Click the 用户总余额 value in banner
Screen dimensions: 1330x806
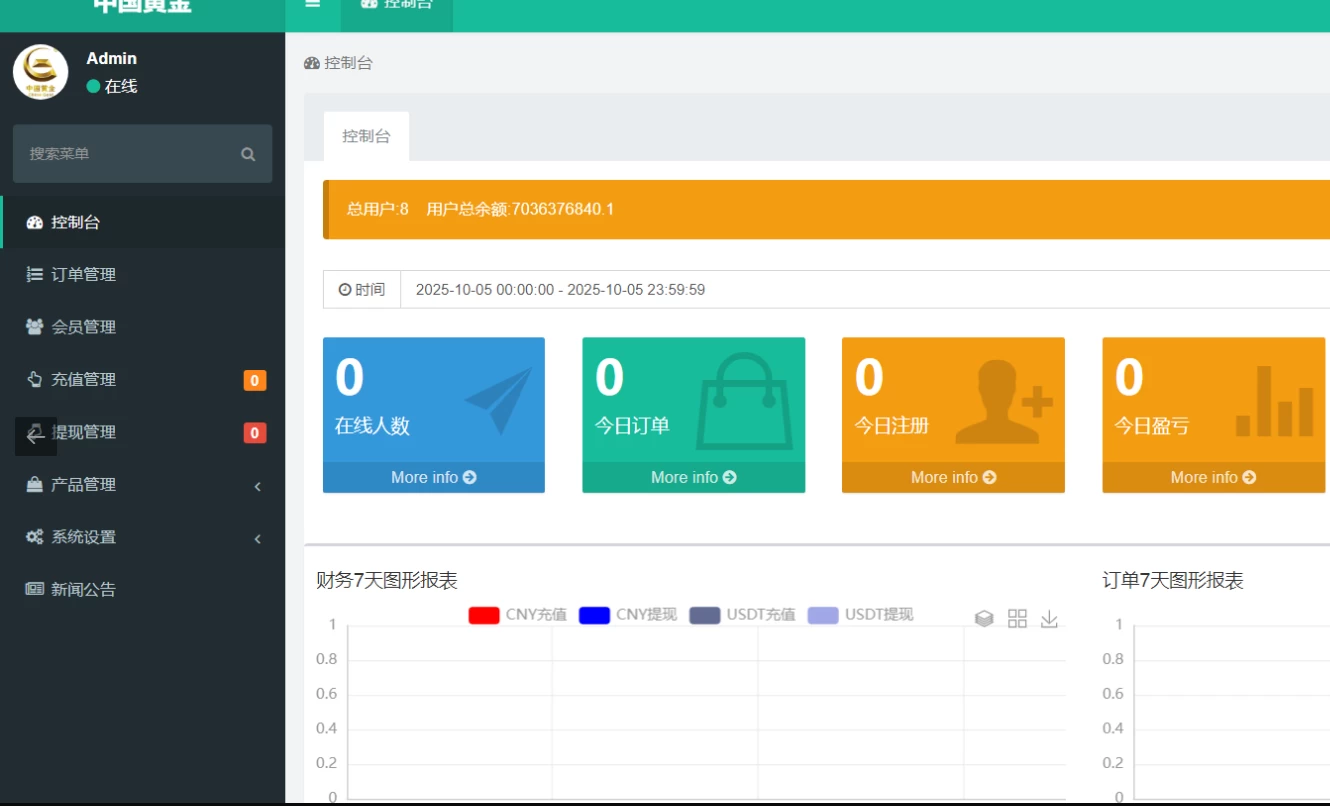point(520,209)
